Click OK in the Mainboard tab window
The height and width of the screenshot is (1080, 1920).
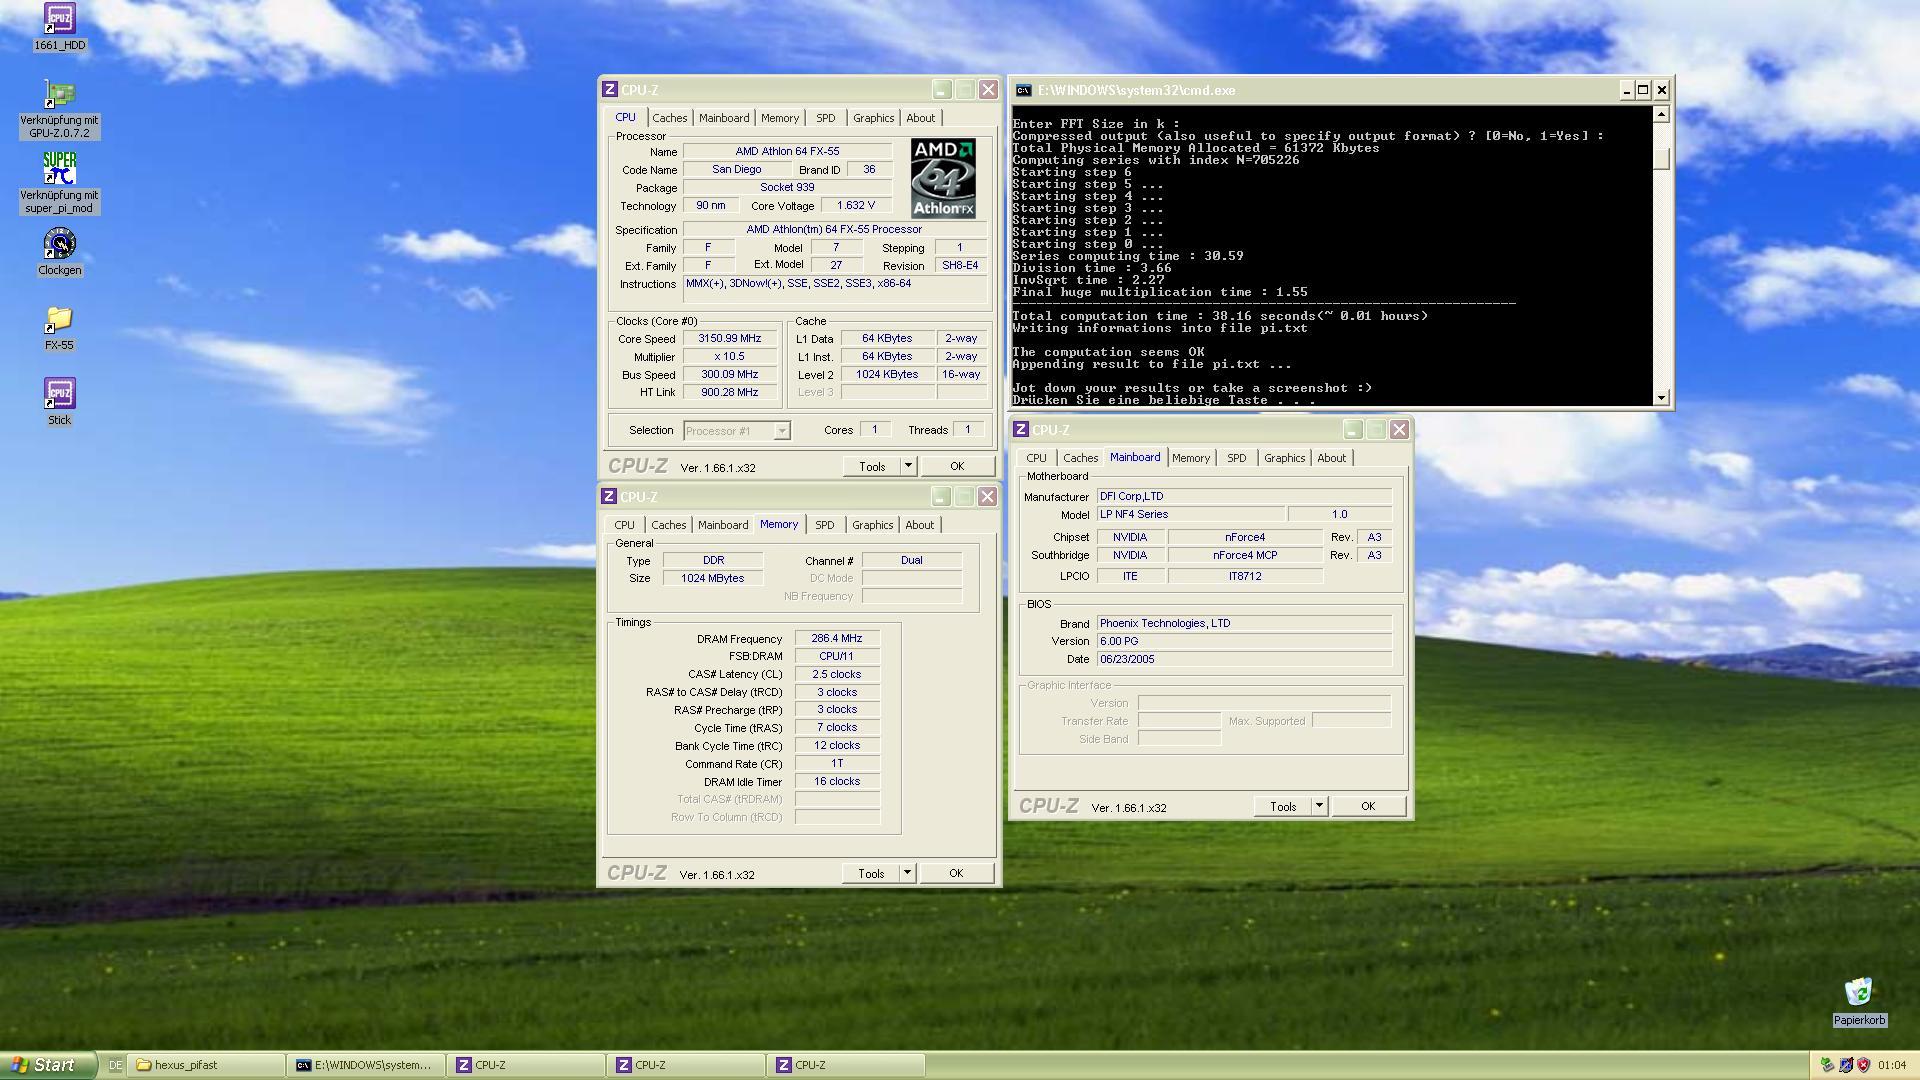1368,806
